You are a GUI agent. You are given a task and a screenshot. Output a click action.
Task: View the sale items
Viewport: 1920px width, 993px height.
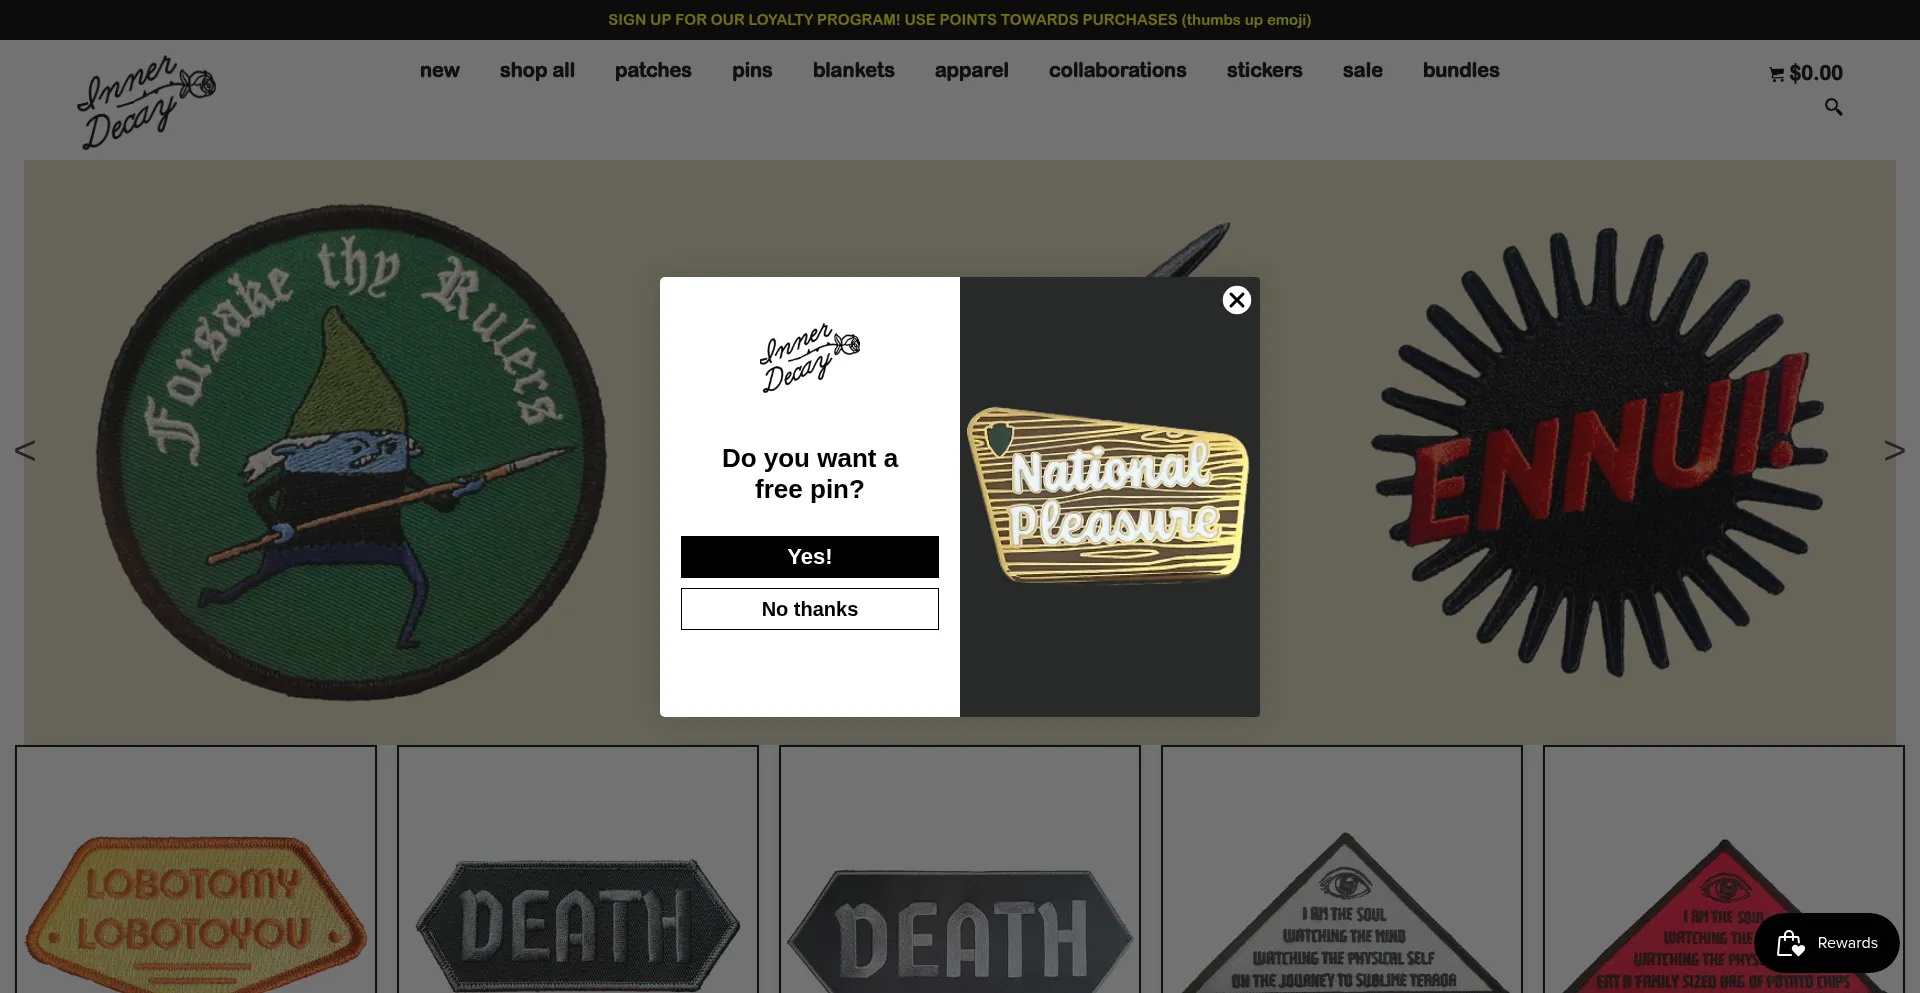click(x=1362, y=70)
